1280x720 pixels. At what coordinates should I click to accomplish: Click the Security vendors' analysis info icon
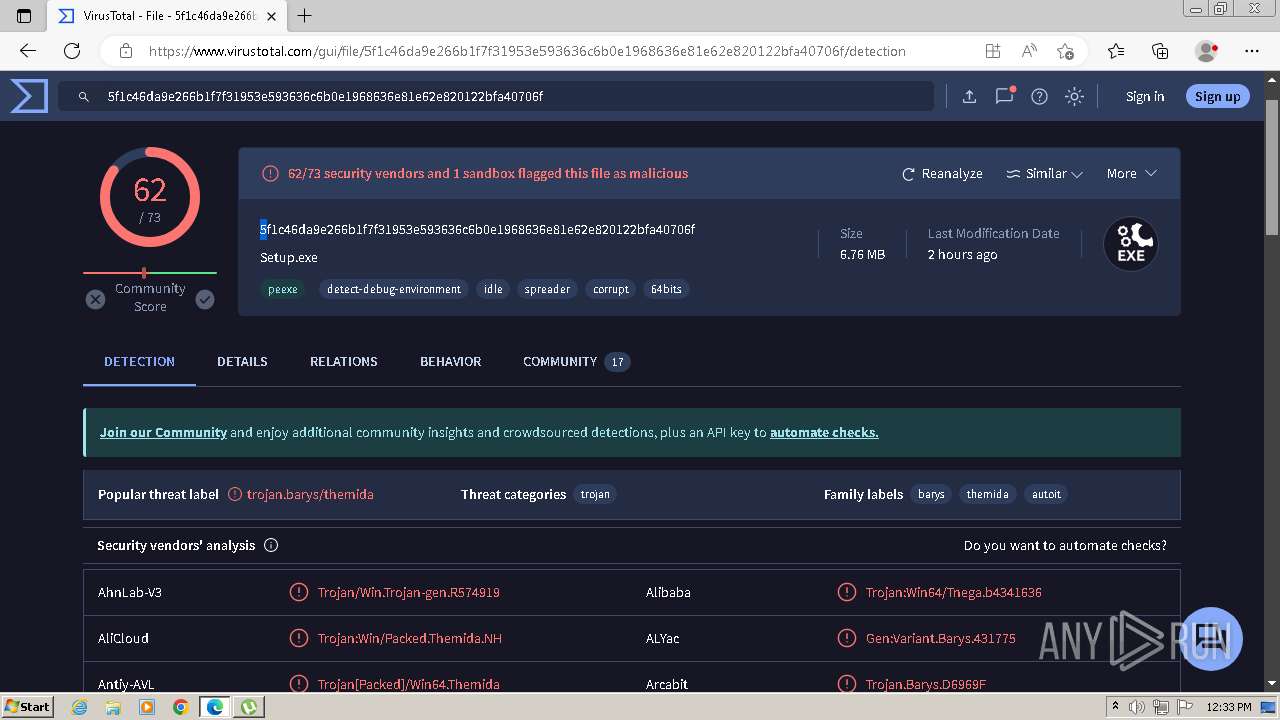coord(271,545)
